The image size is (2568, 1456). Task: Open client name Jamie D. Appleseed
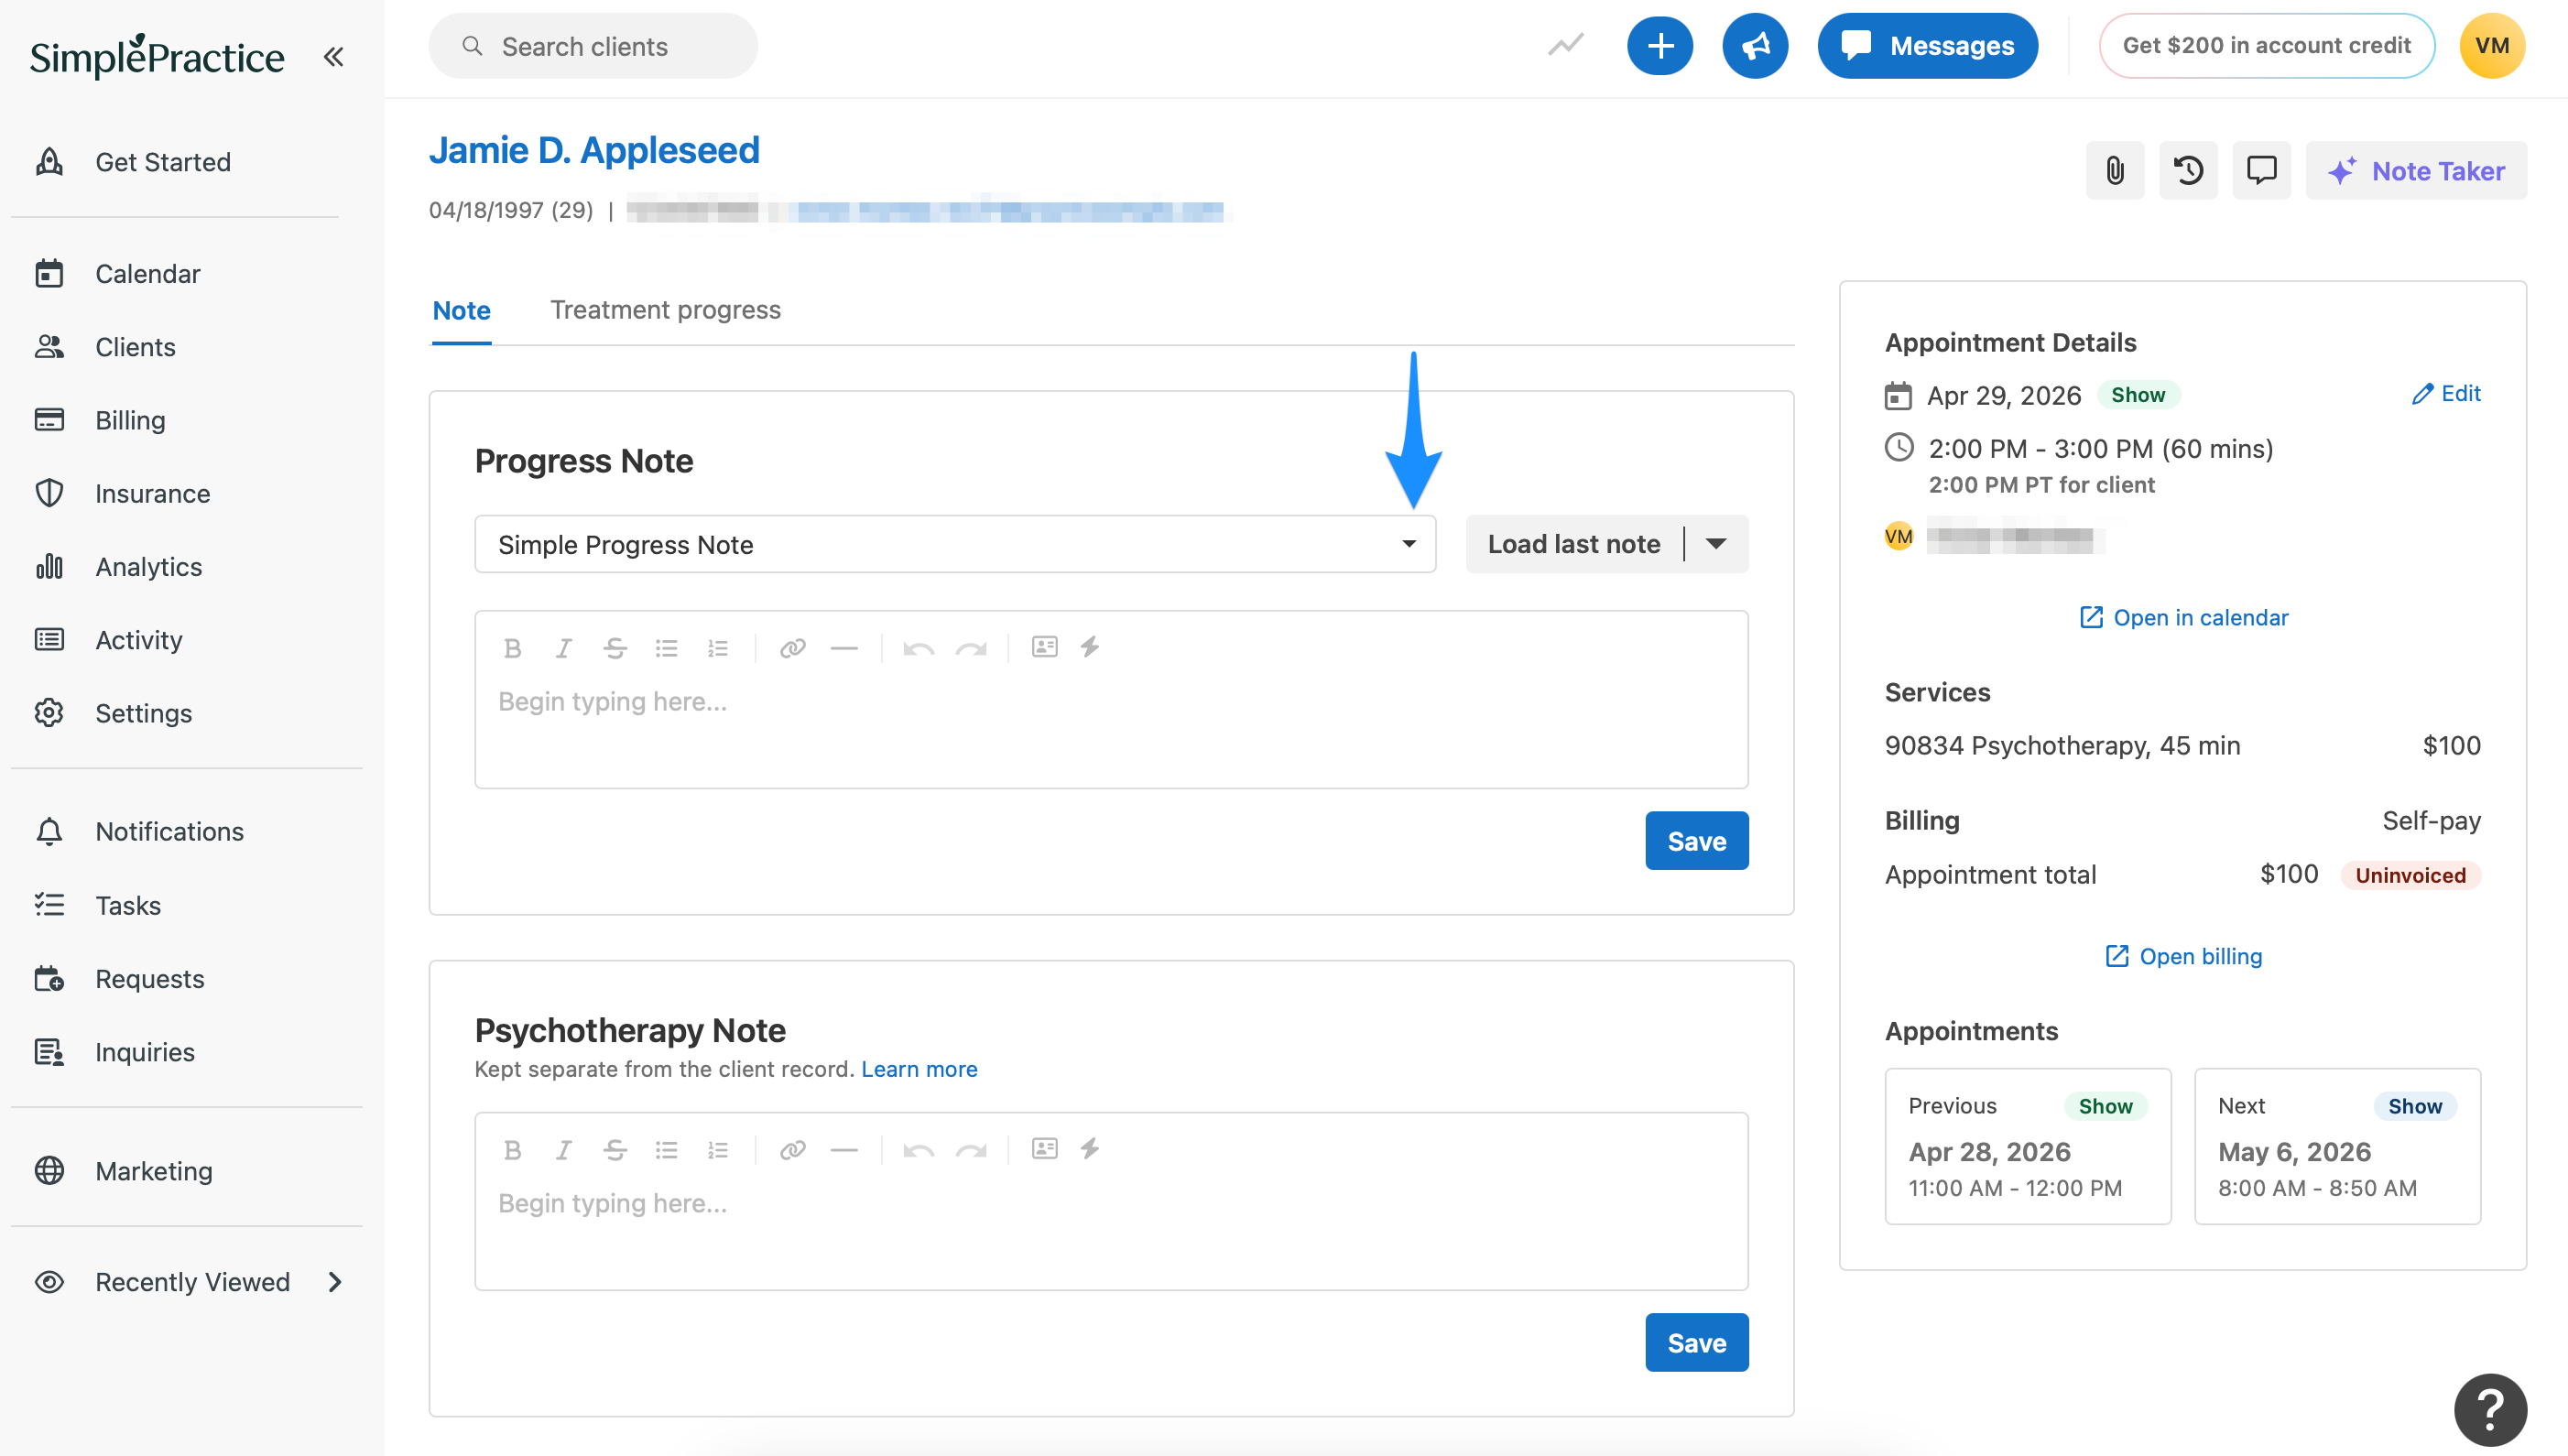point(594,150)
